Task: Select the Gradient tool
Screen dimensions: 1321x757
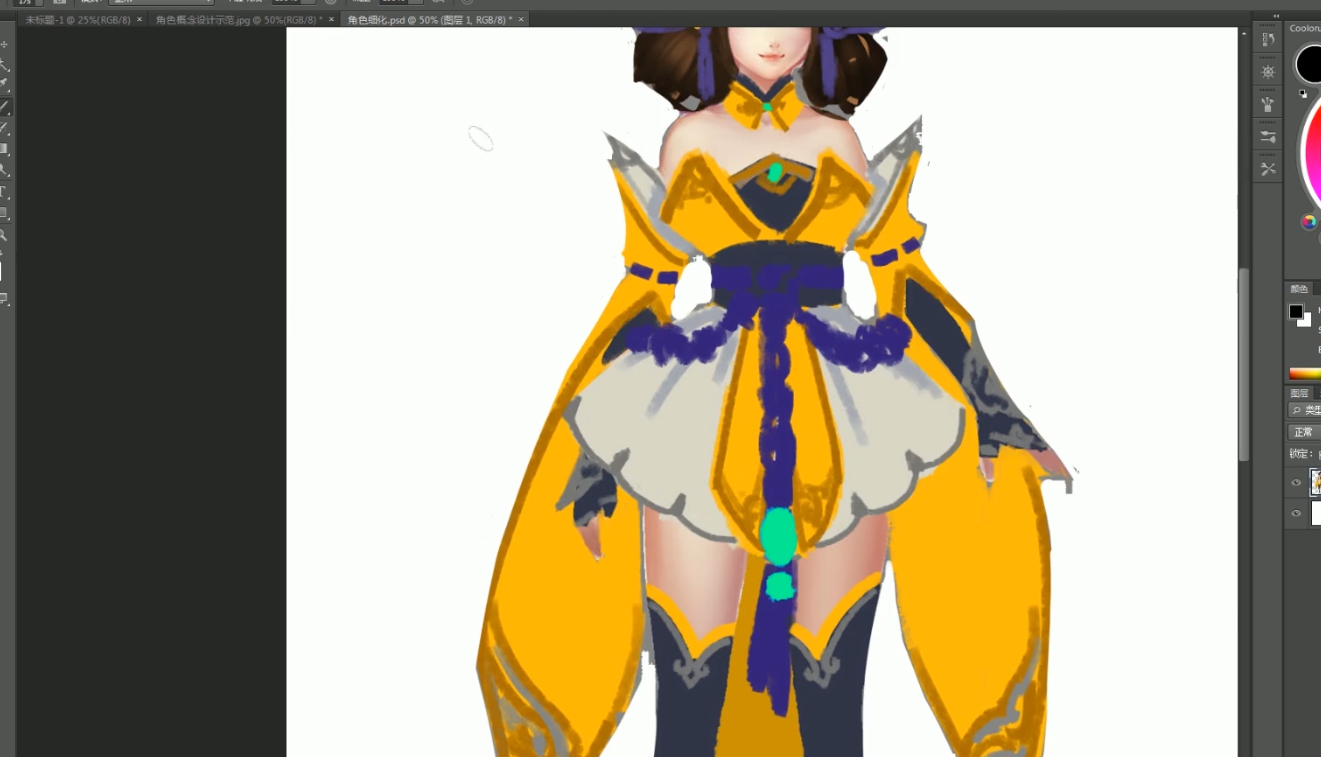Action: [4, 149]
